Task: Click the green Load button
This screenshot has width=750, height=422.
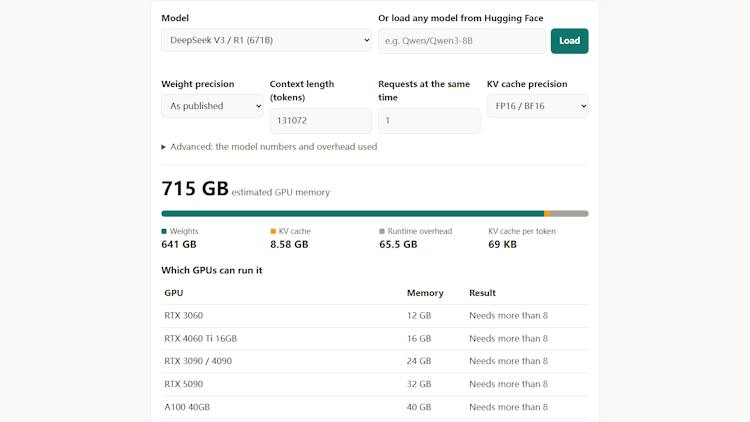Action: click(569, 41)
